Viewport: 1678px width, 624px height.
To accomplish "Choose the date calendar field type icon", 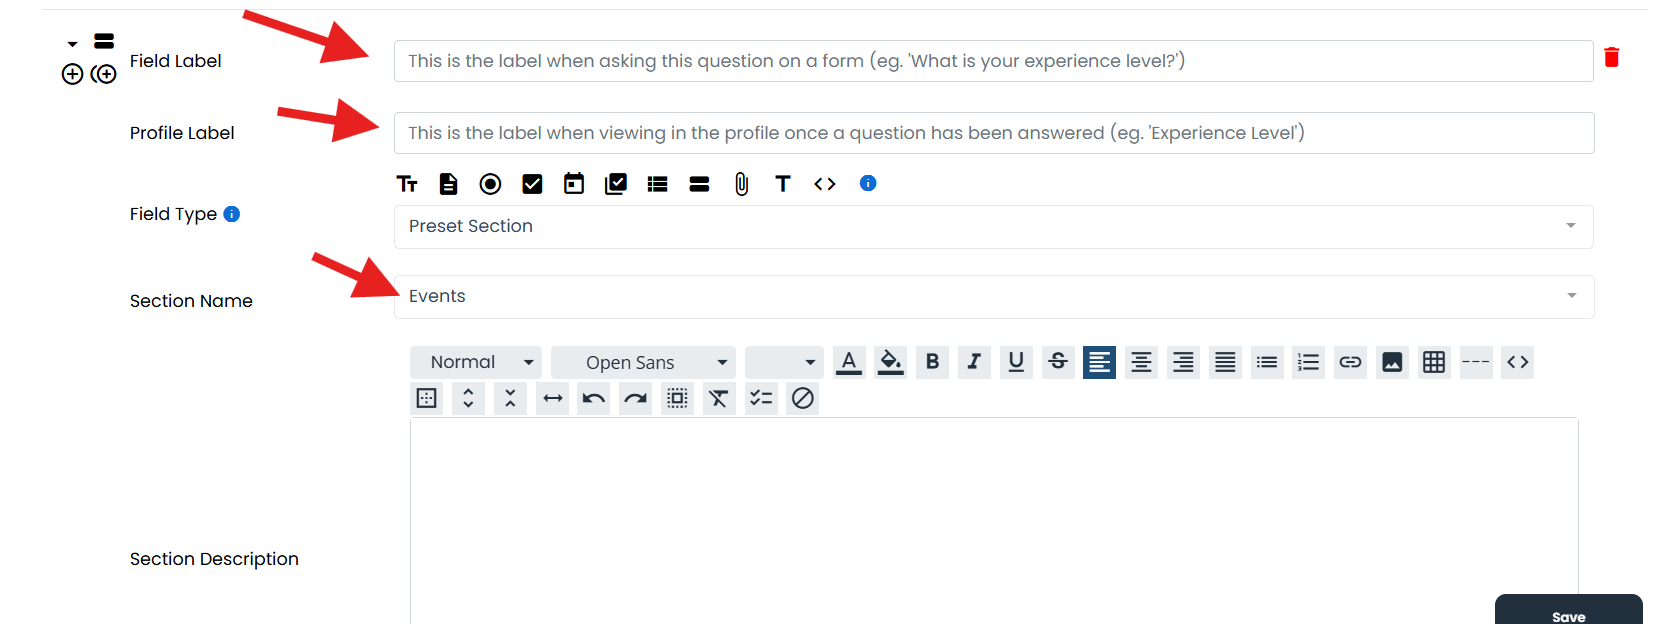I will coord(574,183).
